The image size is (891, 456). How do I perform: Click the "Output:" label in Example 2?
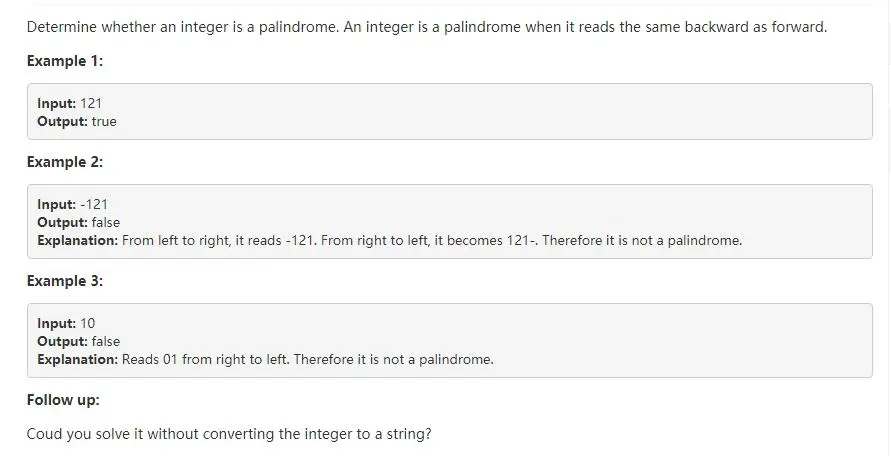point(63,222)
